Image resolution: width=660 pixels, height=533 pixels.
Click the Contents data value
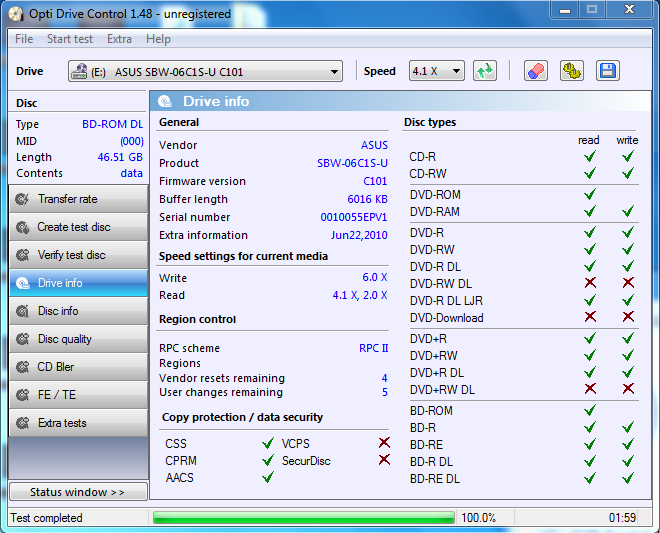(131, 173)
